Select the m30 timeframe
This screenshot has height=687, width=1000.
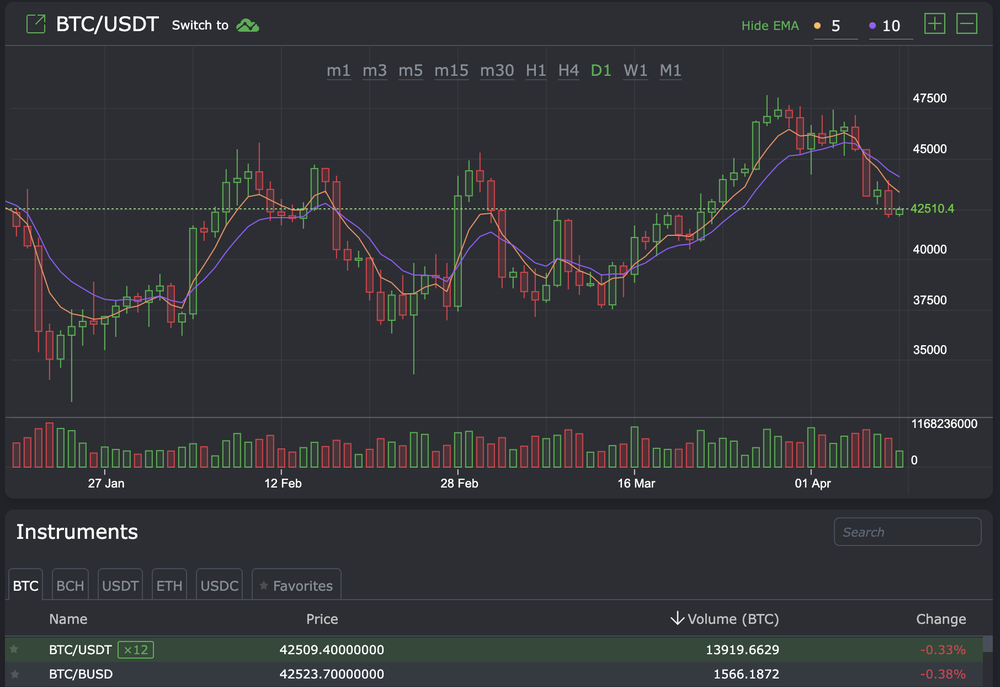(x=497, y=70)
